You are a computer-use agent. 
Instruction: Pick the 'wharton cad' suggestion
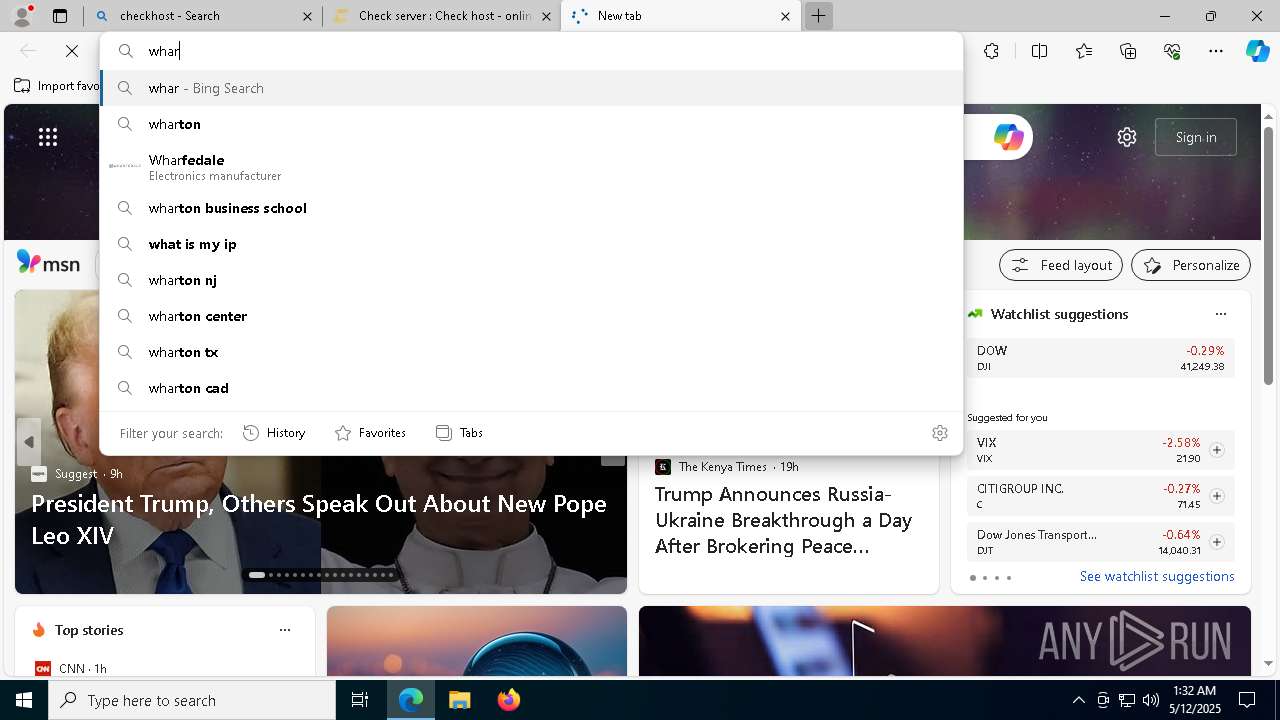[x=531, y=388]
